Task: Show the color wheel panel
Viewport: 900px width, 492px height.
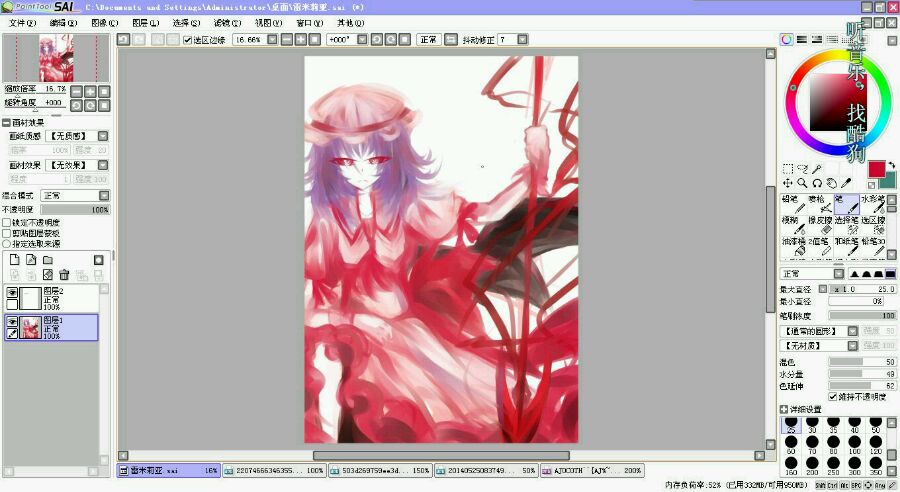Action: [x=786, y=40]
